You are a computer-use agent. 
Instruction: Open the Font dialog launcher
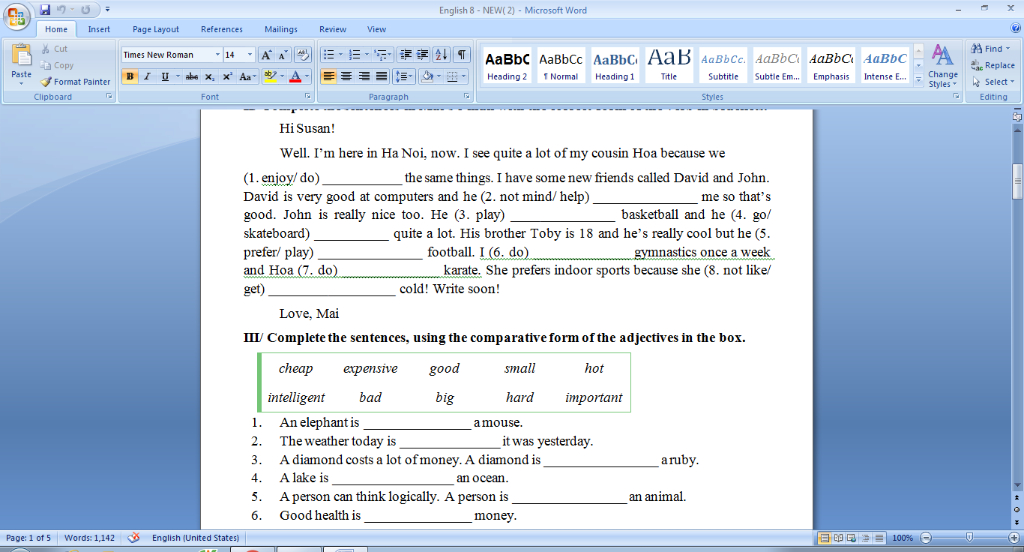coord(308,96)
